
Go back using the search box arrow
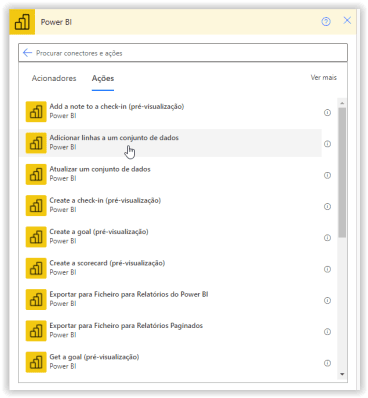coord(27,53)
